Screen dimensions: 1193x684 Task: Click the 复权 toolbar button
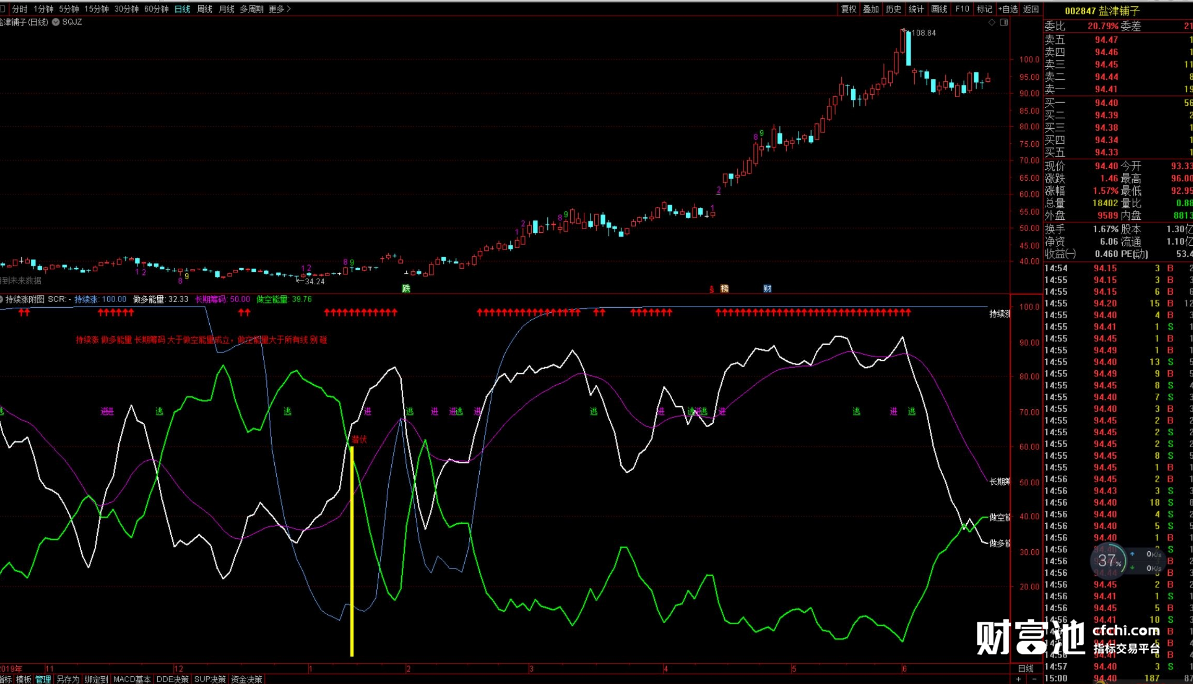848,9
